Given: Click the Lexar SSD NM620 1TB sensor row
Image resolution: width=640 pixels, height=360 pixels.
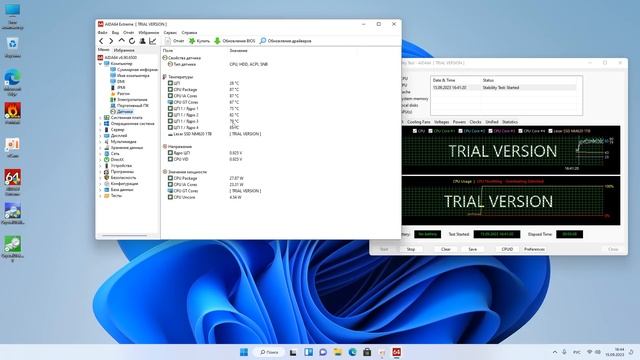Looking at the screenshot, I should point(214,134).
